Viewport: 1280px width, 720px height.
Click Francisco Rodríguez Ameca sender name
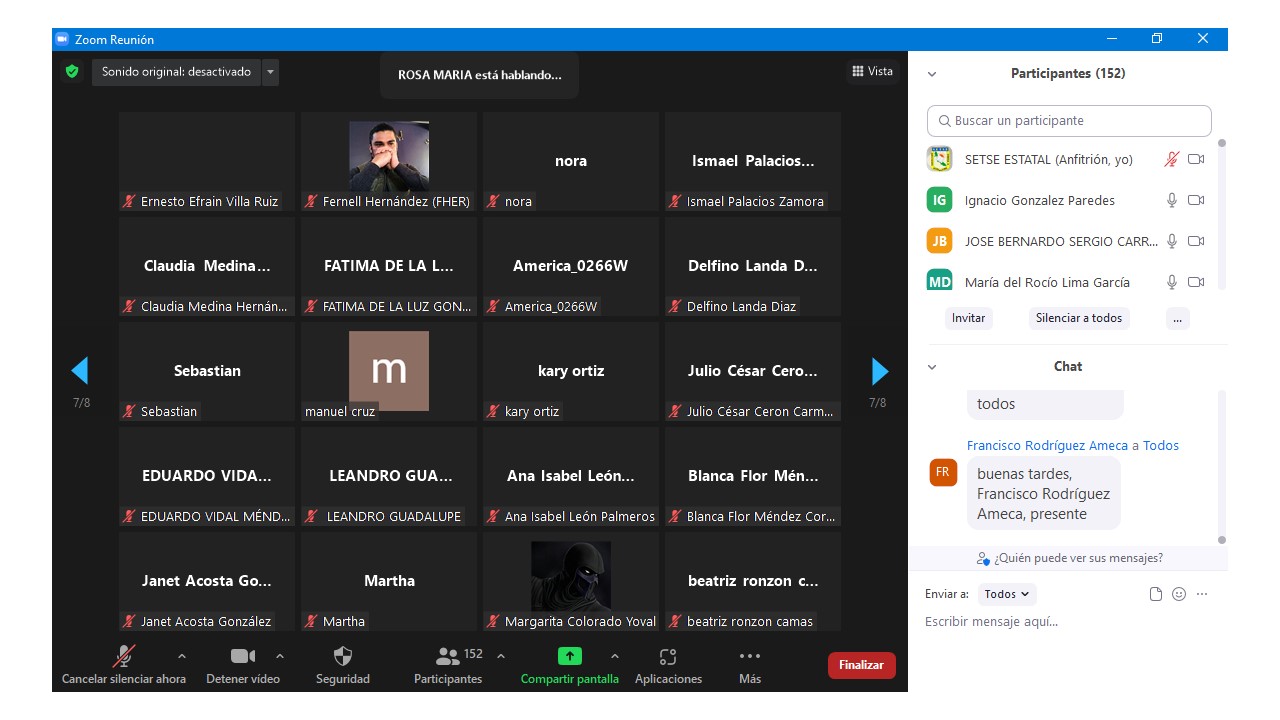pos(1047,446)
